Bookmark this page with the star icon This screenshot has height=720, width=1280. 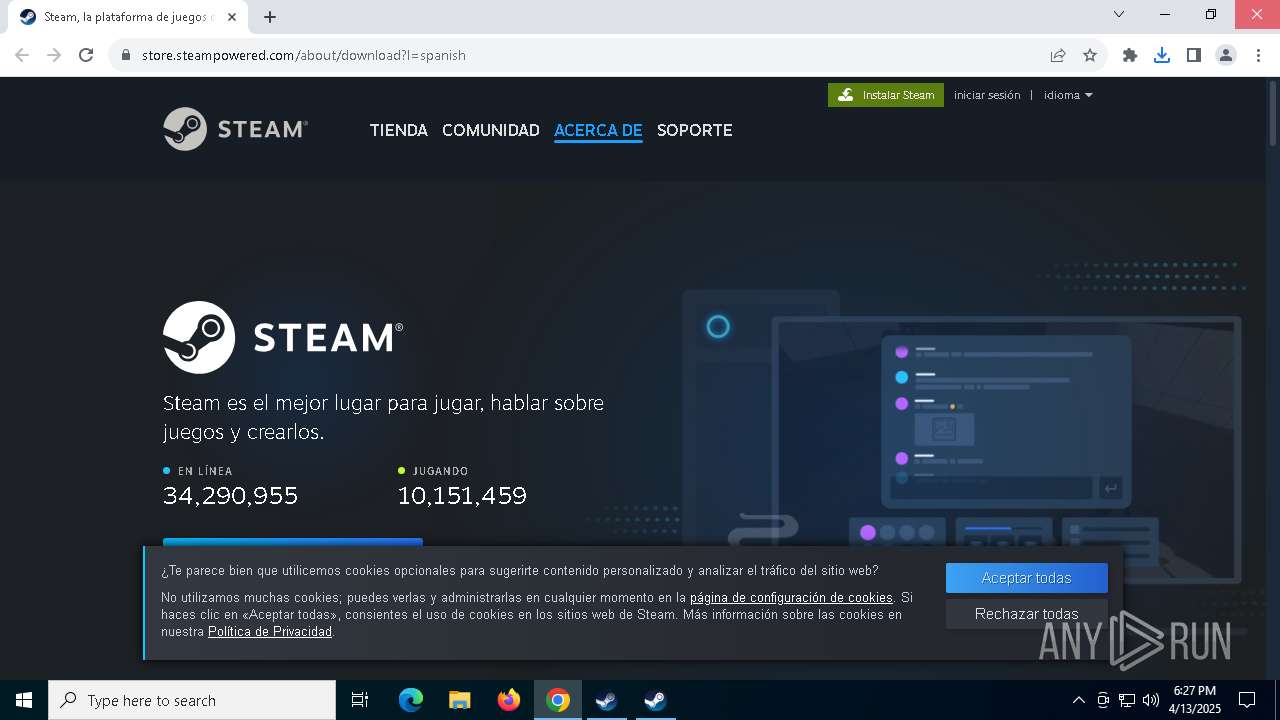pyautogui.click(x=1090, y=55)
